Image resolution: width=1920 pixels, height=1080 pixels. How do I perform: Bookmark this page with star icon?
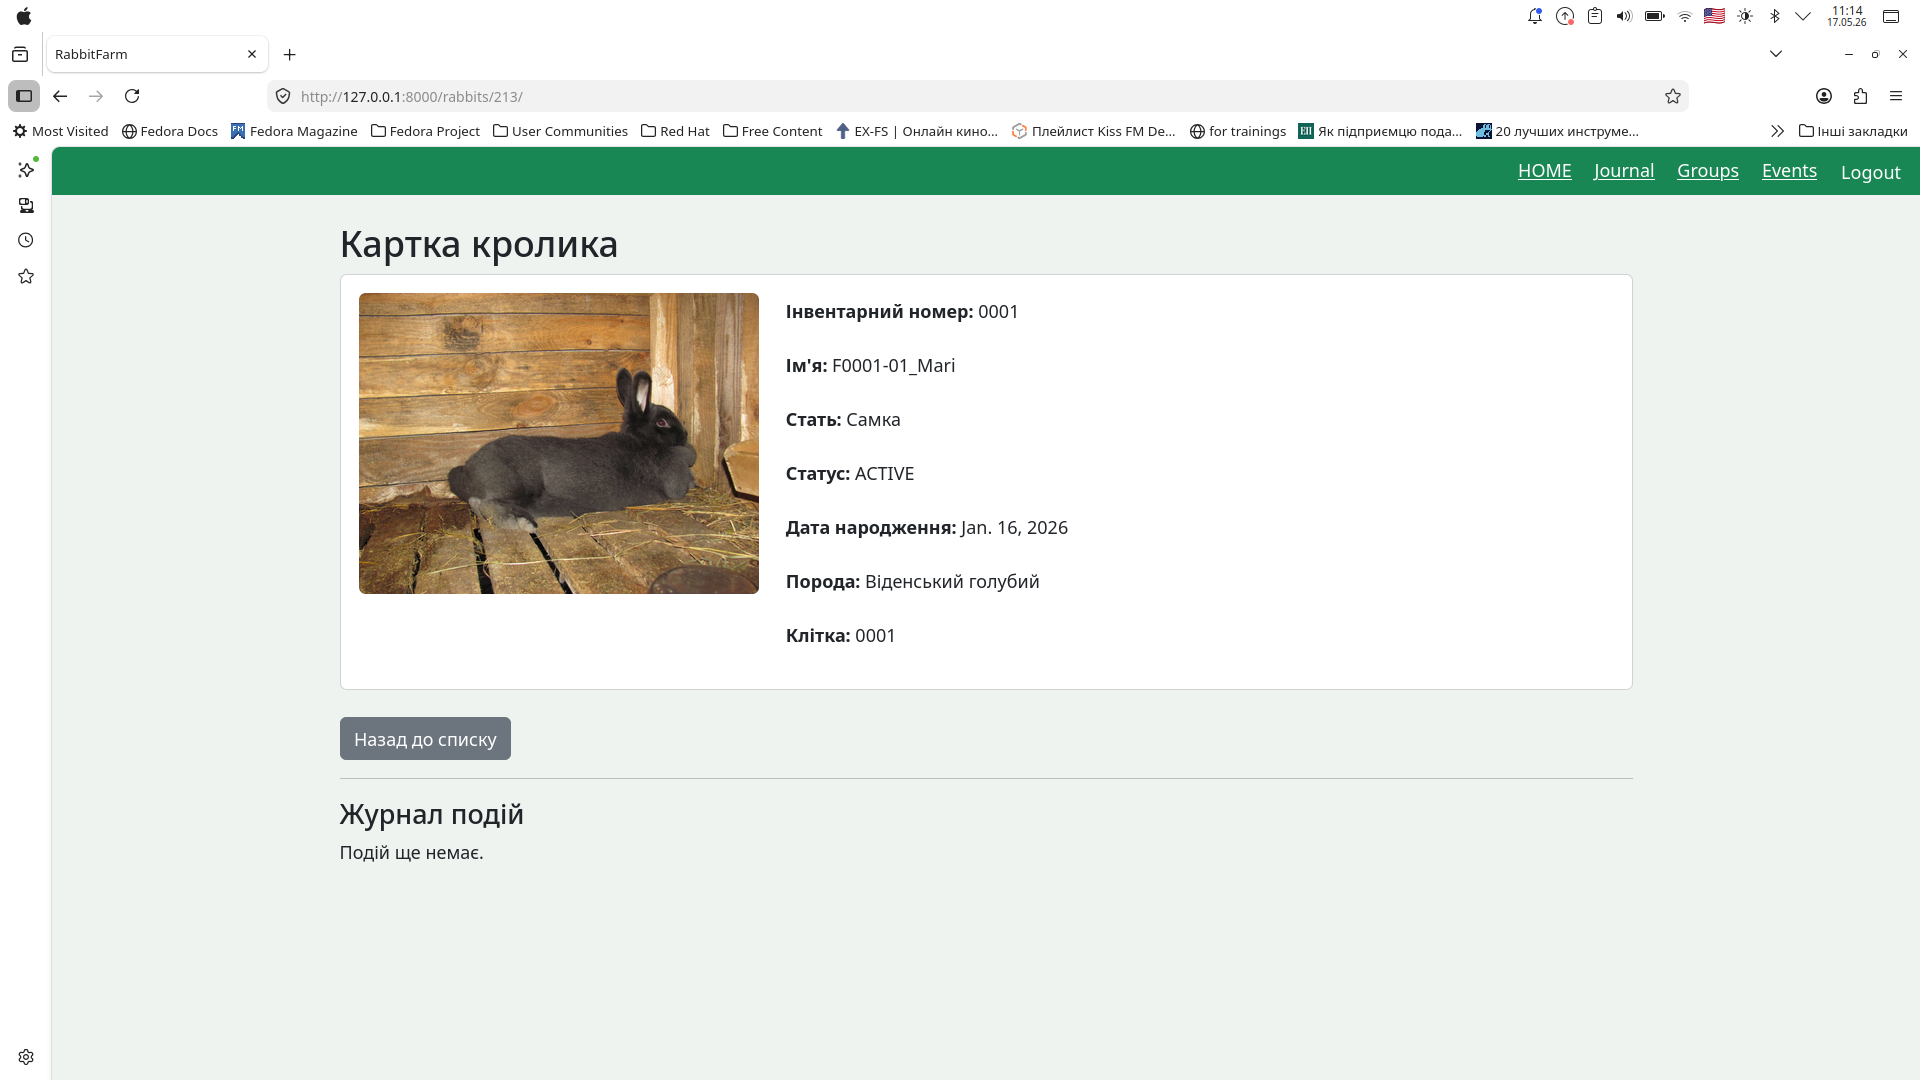[1673, 96]
